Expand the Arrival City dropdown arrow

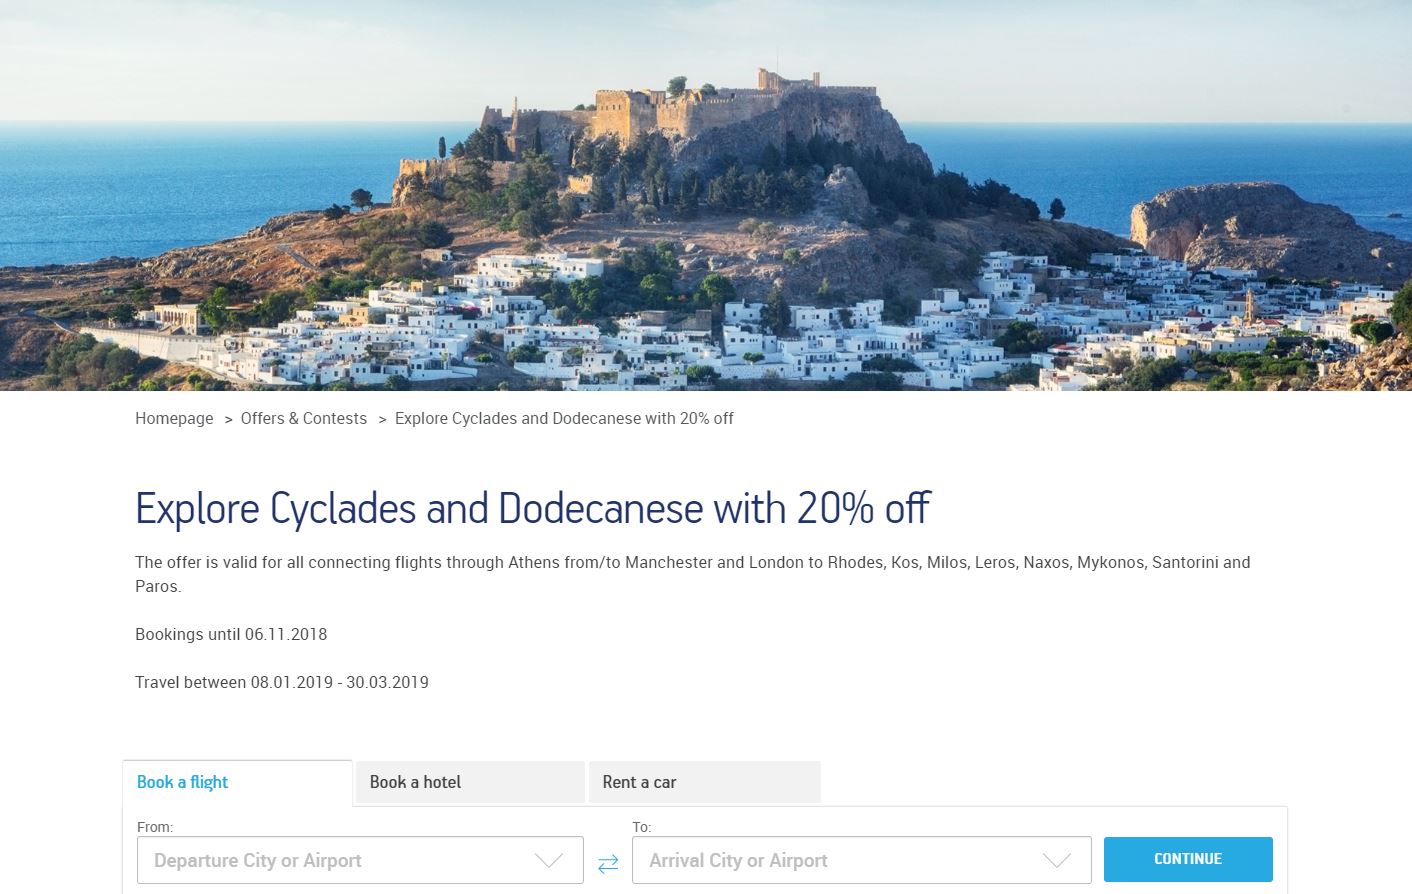(1057, 861)
